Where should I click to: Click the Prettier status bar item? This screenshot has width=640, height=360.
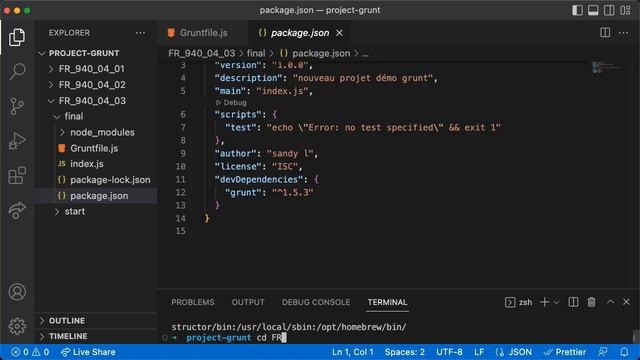(565, 352)
